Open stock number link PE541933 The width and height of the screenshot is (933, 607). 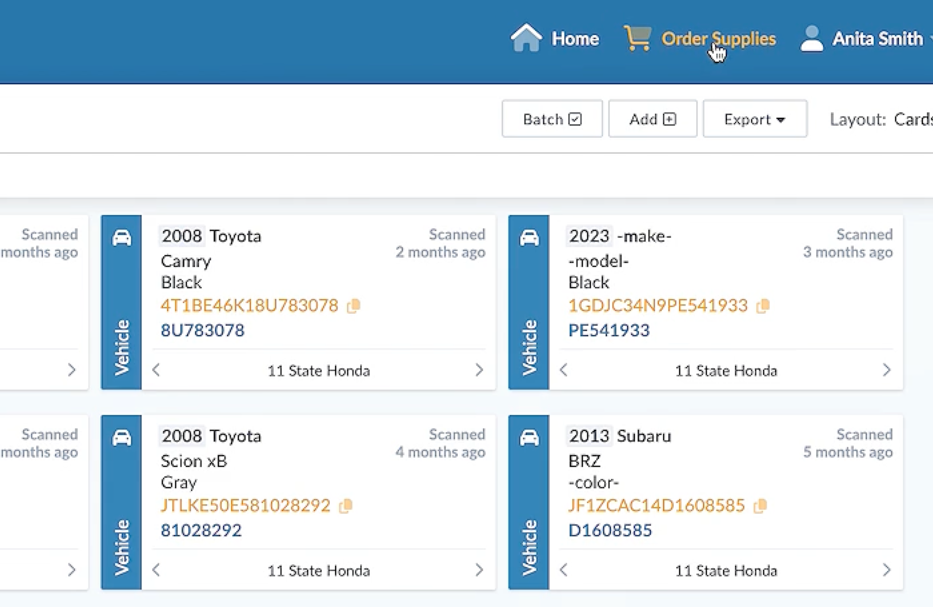point(609,330)
